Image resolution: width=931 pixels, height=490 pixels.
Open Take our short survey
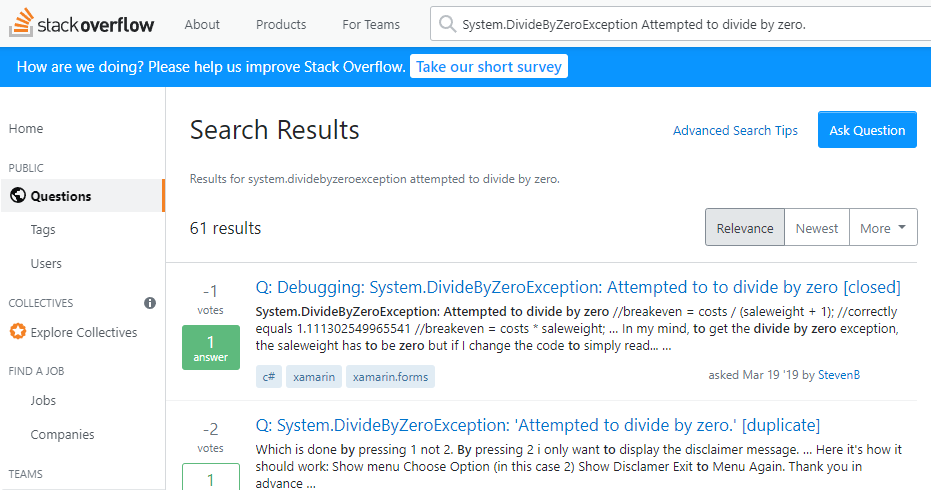pos(489,67)
